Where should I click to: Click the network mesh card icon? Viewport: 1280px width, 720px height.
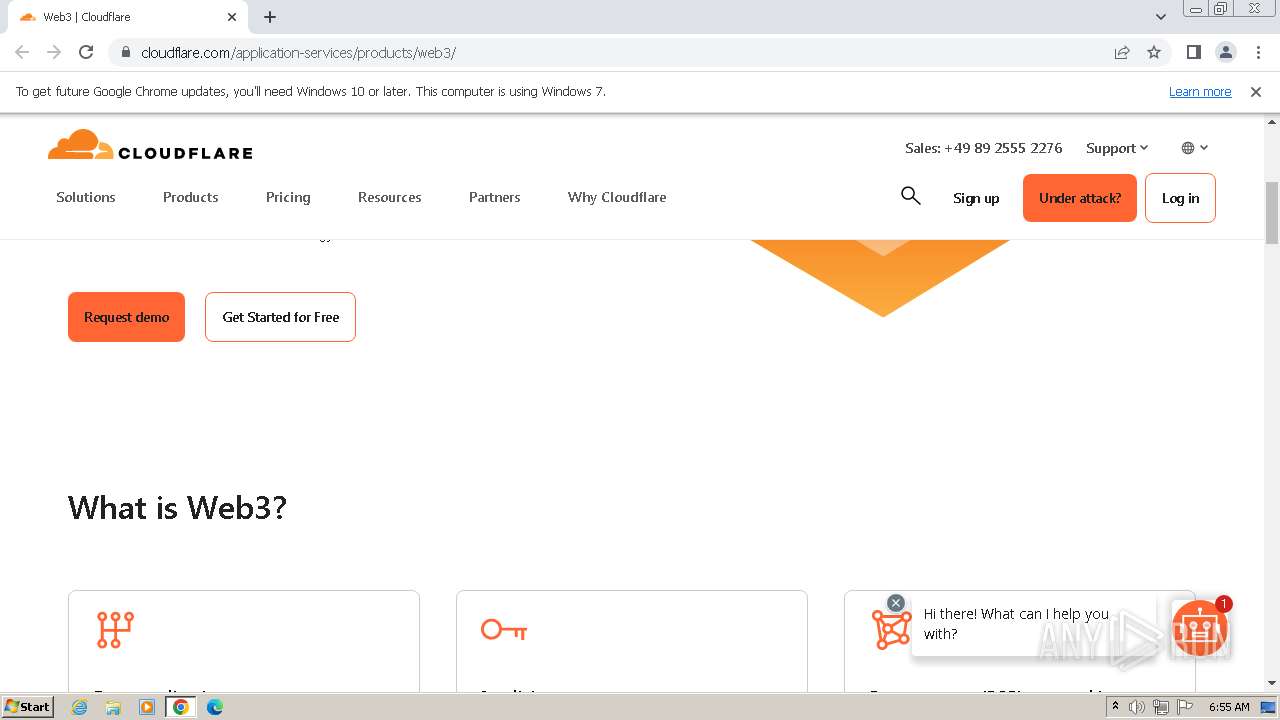(x=891, y=630)
